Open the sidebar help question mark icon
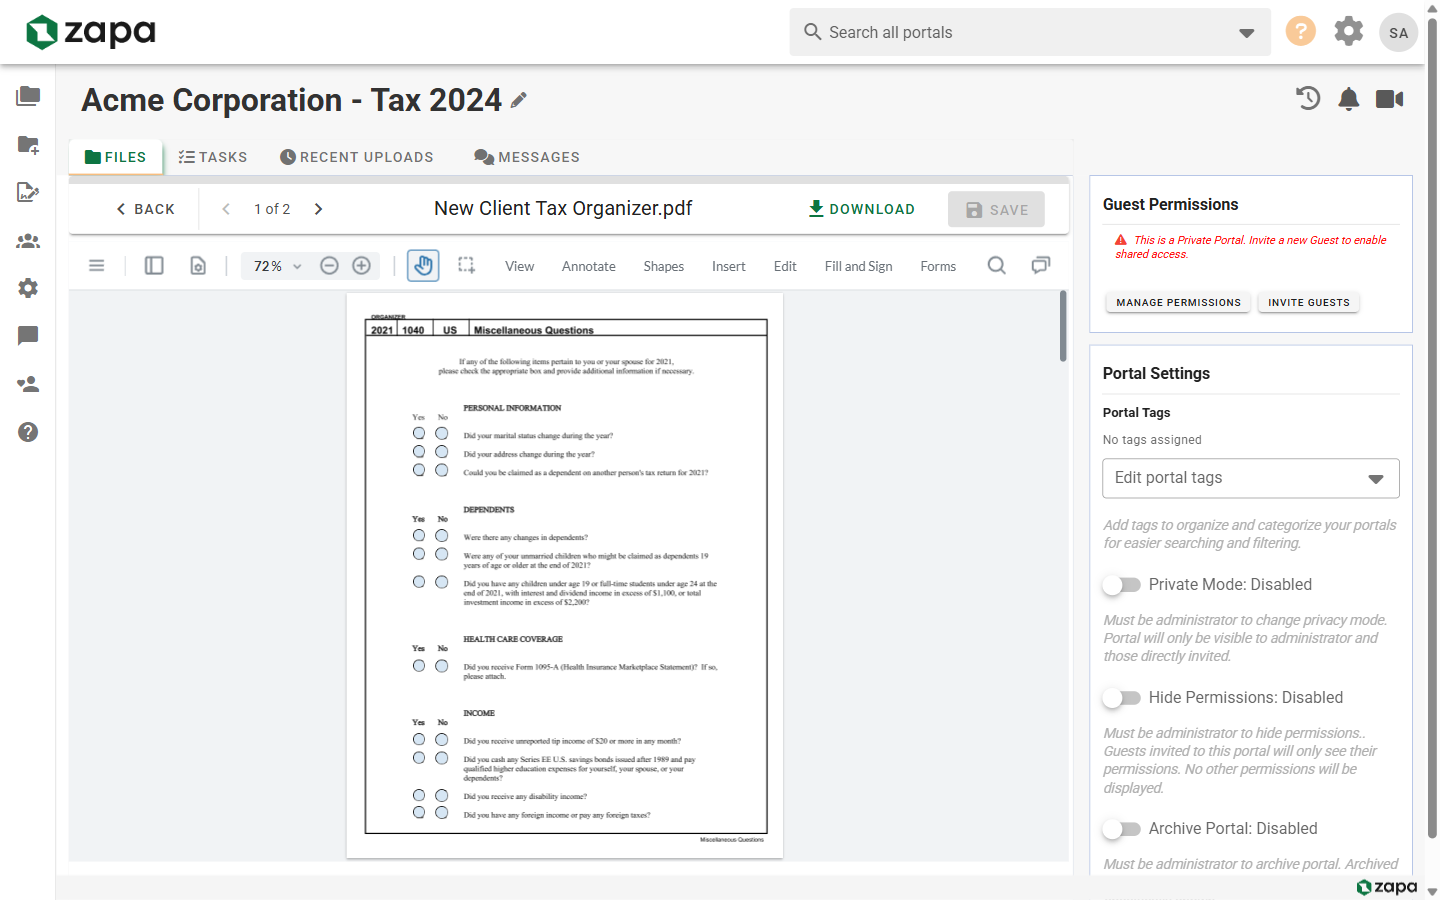Viewport: 1440px width, 900px height. pyautogui.click(x=28, y=432)
